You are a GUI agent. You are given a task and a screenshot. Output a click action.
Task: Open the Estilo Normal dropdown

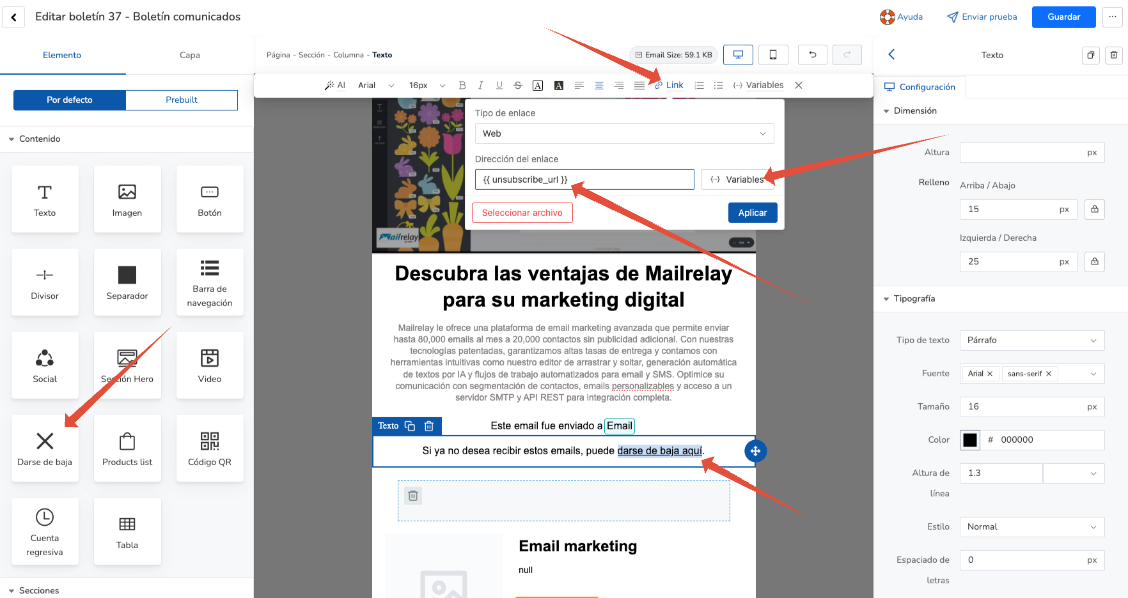1032,527
